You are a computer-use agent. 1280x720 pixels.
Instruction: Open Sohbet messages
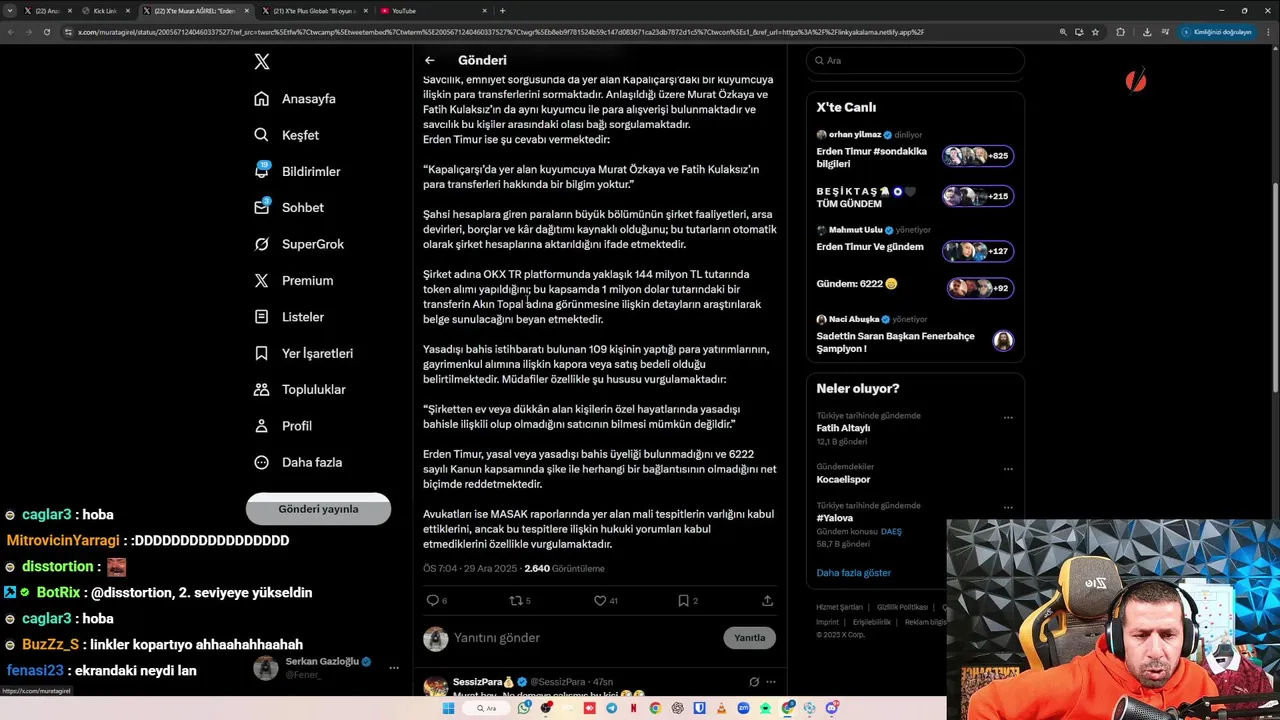[289, 208]
